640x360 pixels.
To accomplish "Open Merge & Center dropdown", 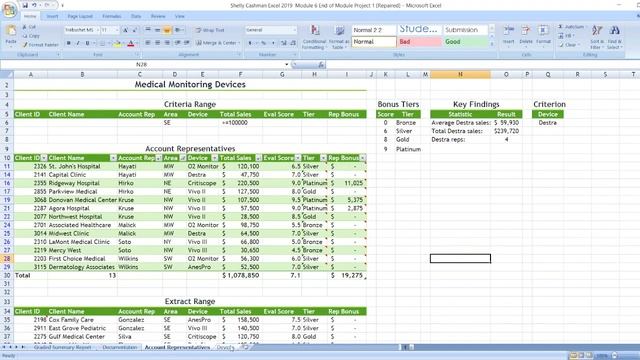I will (239, 43).
